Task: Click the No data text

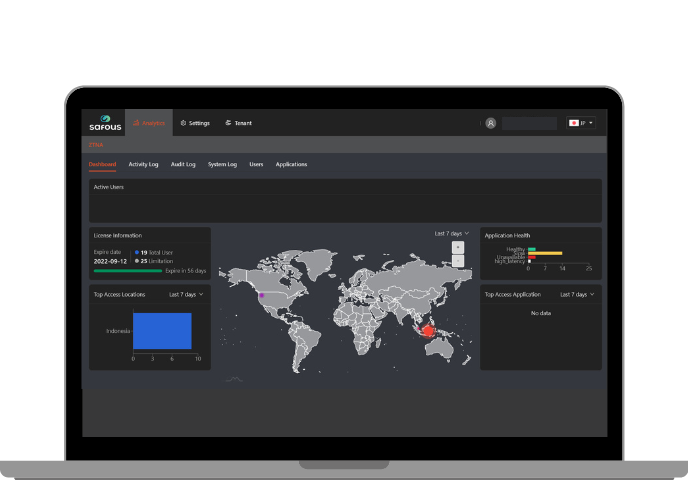Action: click(x=541, y=313)
